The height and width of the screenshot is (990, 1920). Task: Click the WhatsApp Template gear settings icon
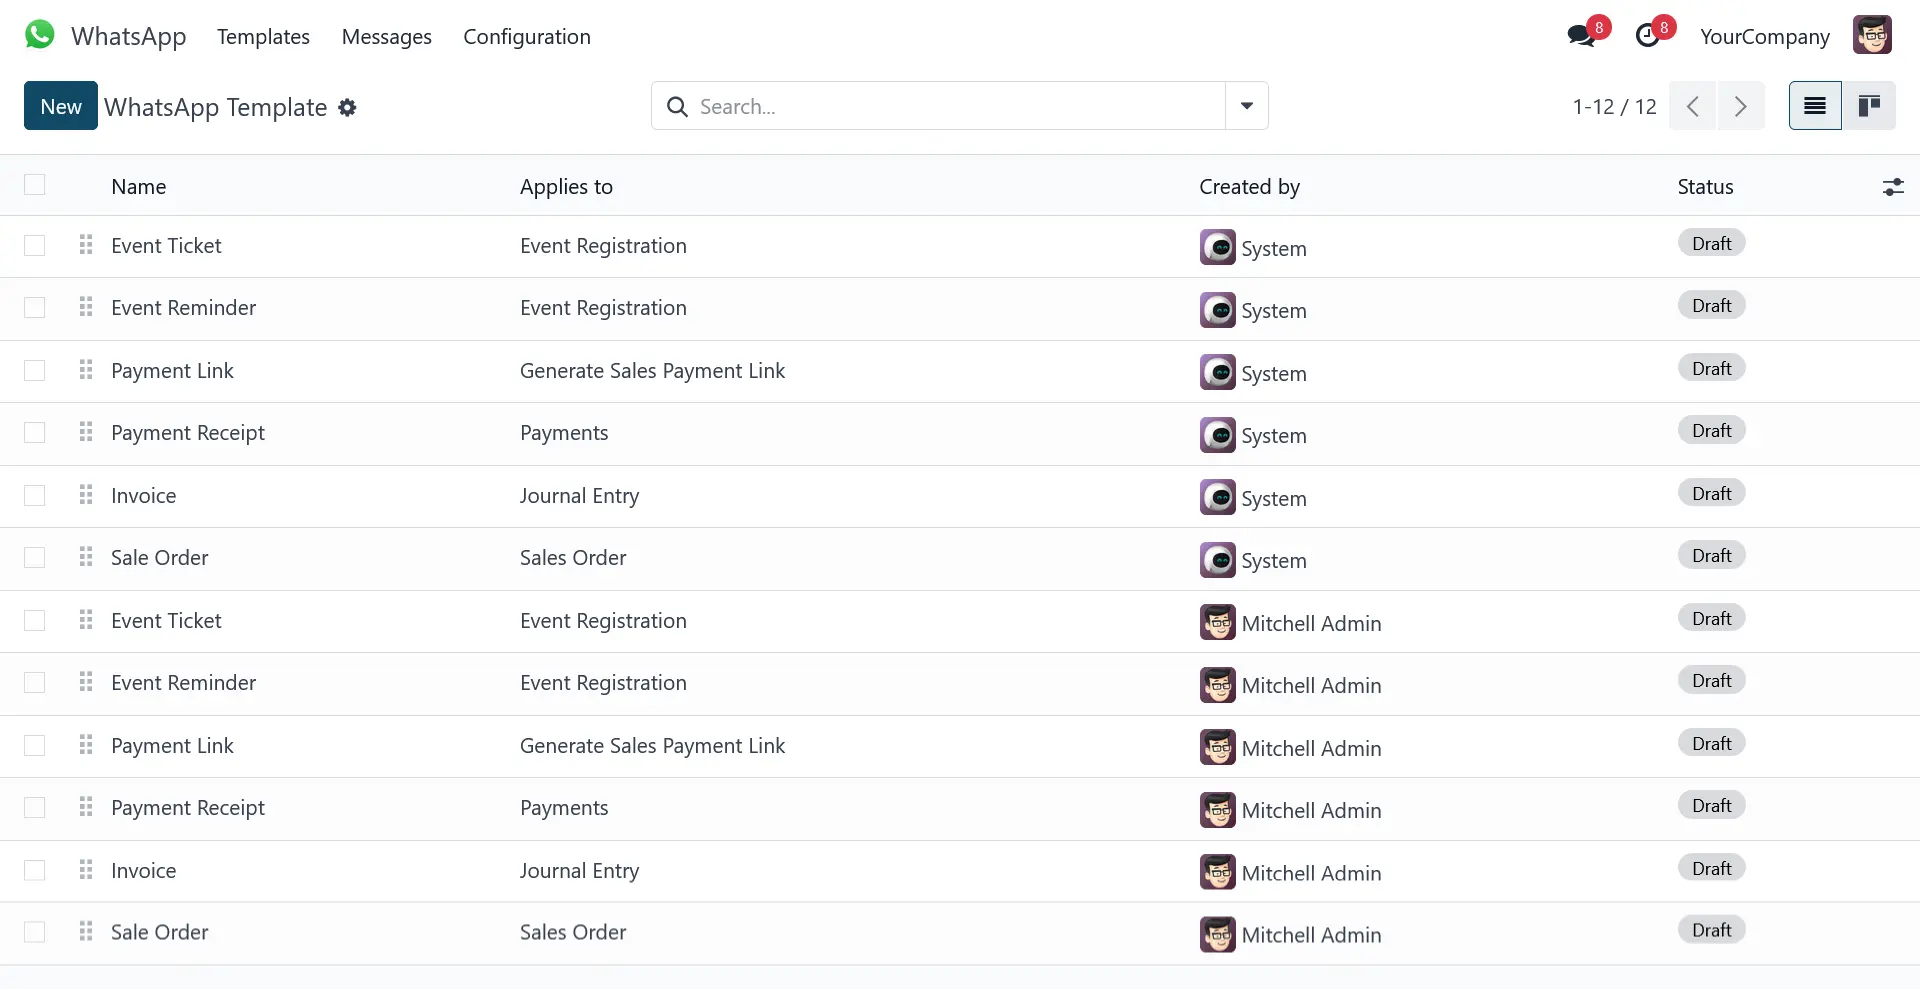[347, 108]
